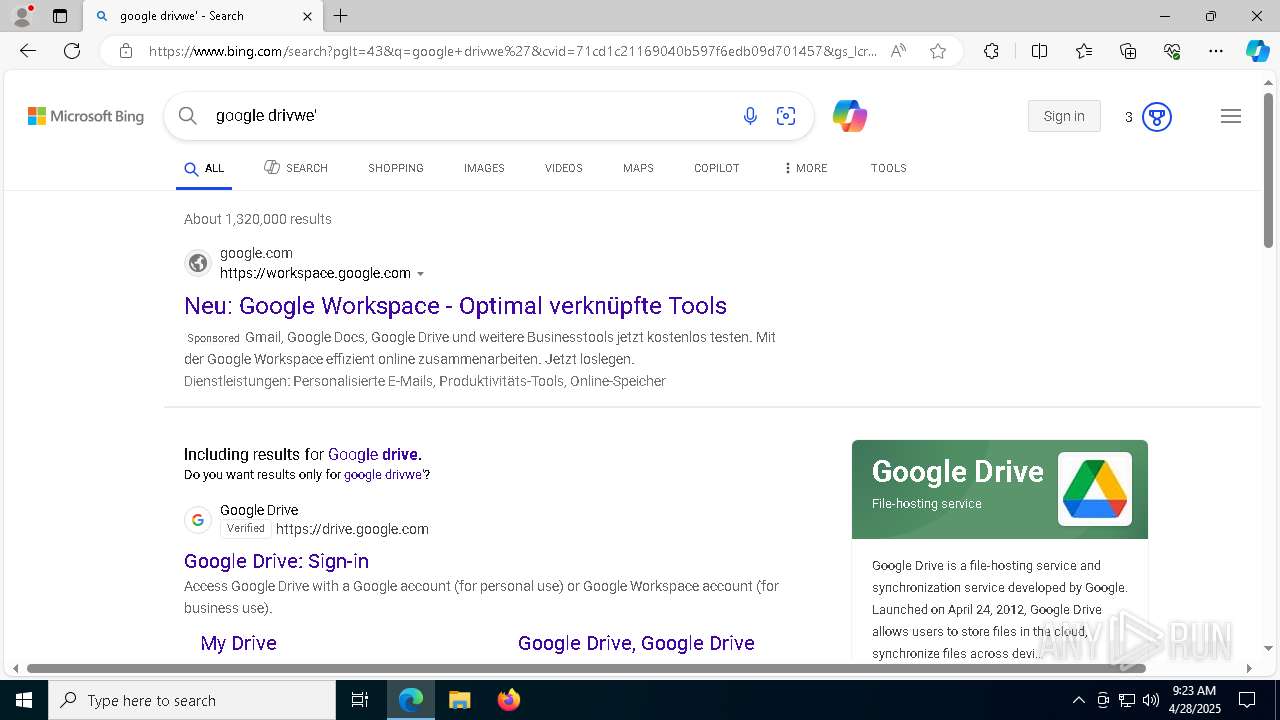
Task: Show hidden tray icons chevron
Action: (x=1078, y=700)
